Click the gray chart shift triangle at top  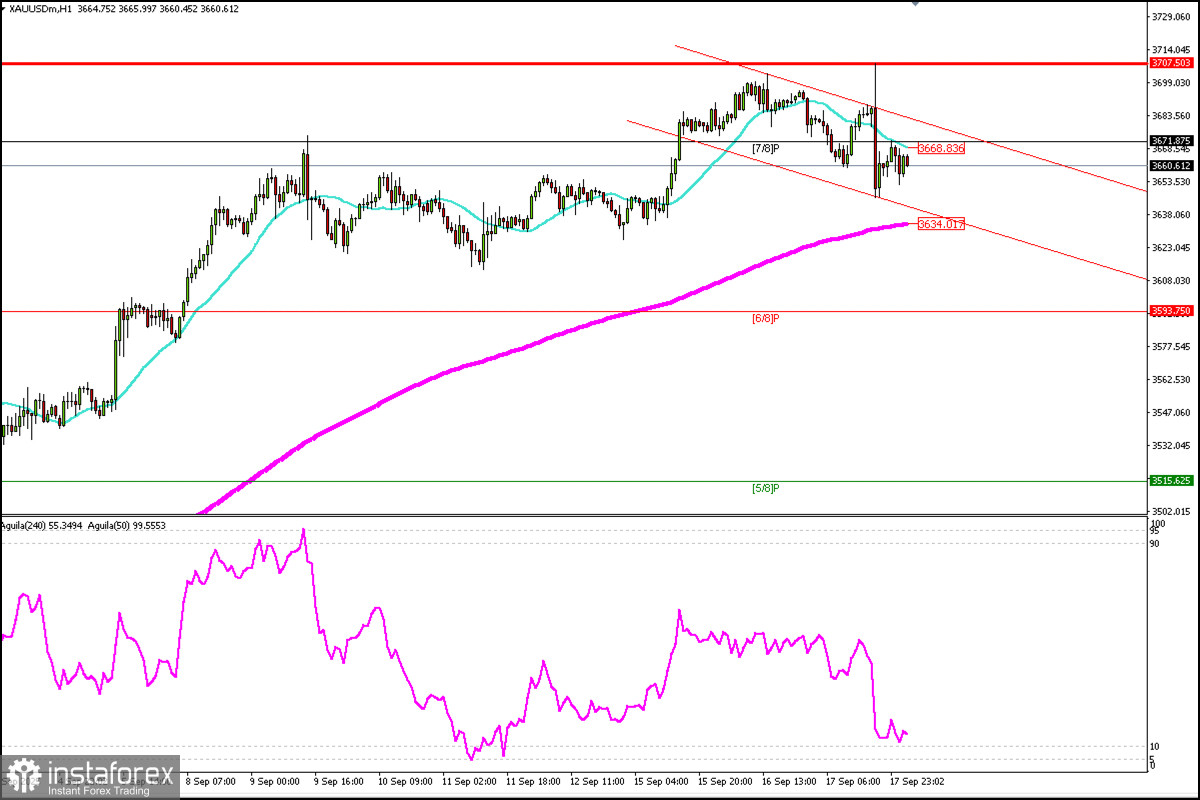[x=915, y=3]
